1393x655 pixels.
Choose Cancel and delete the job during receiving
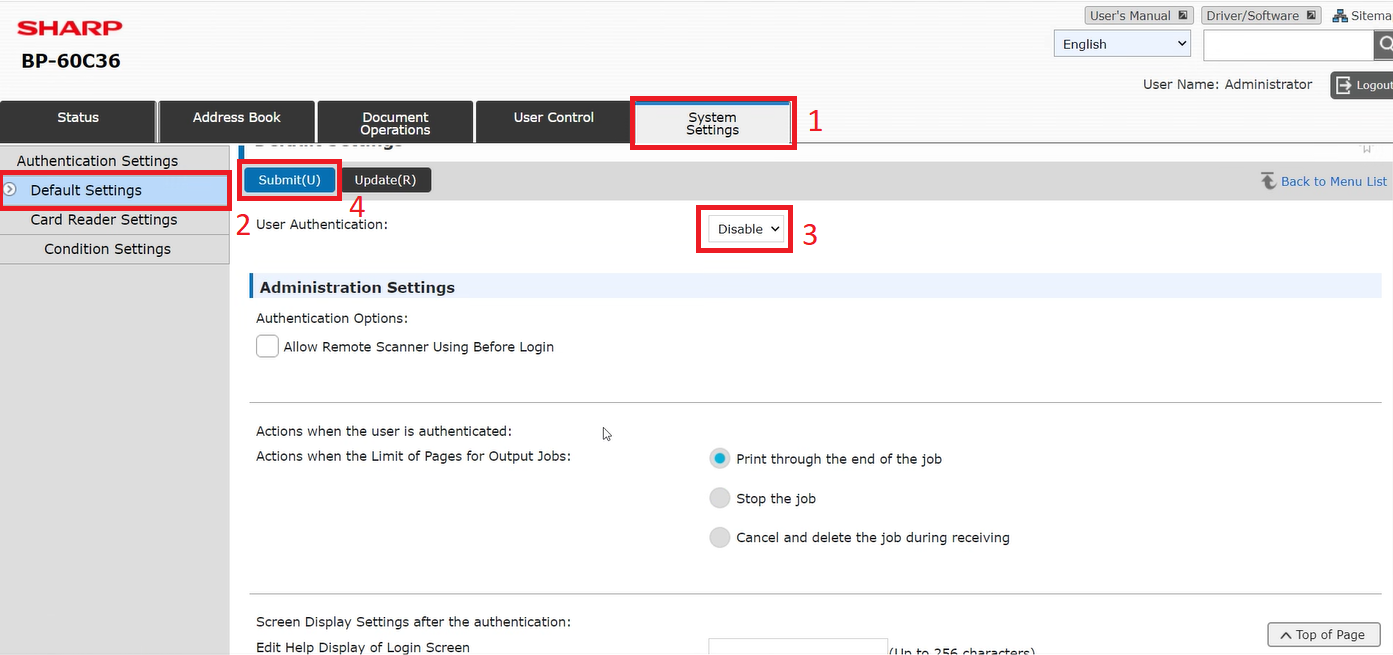719,537
